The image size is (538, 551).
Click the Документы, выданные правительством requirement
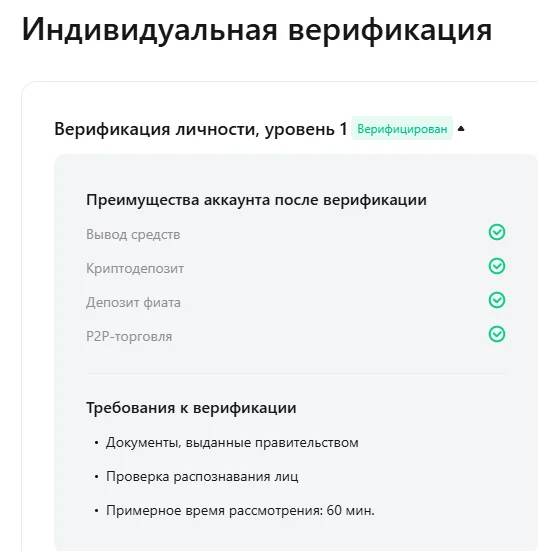232,442
